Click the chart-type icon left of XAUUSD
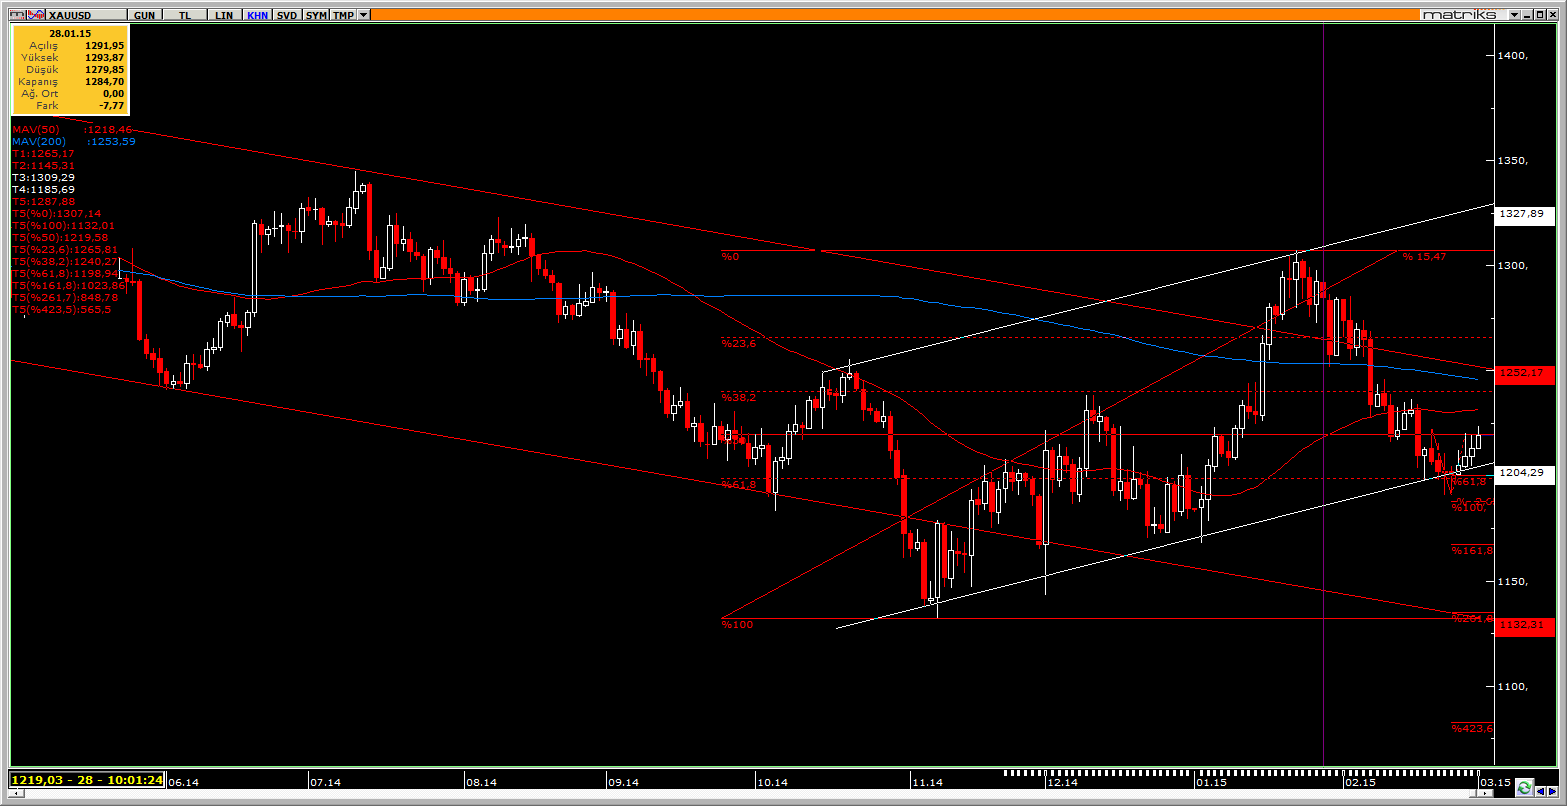1567x806 pixels. [17, 15]
